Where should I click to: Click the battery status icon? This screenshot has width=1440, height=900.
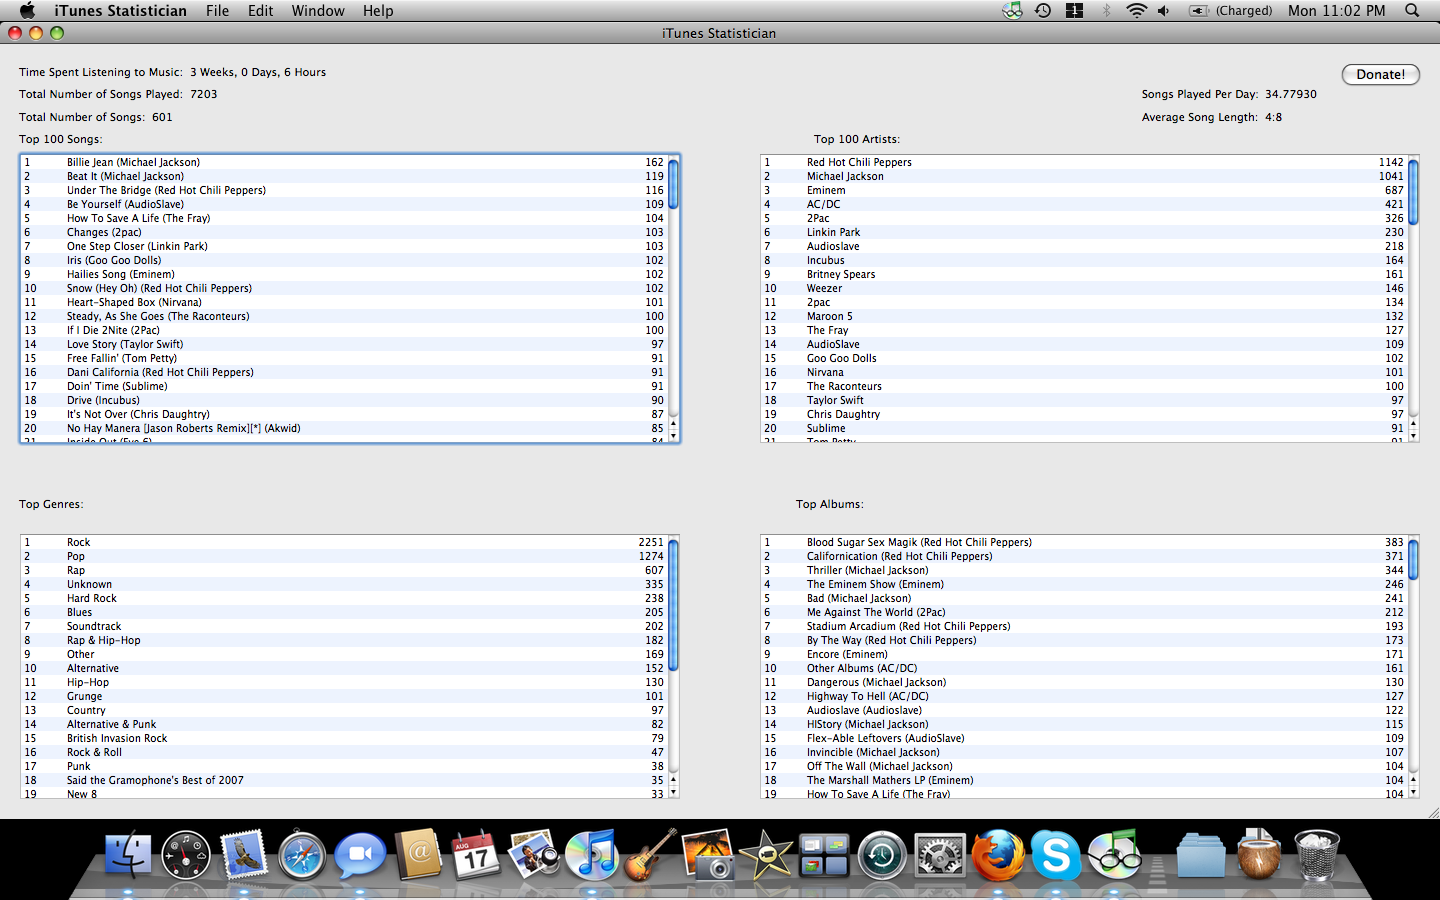tap(1230, 10)
